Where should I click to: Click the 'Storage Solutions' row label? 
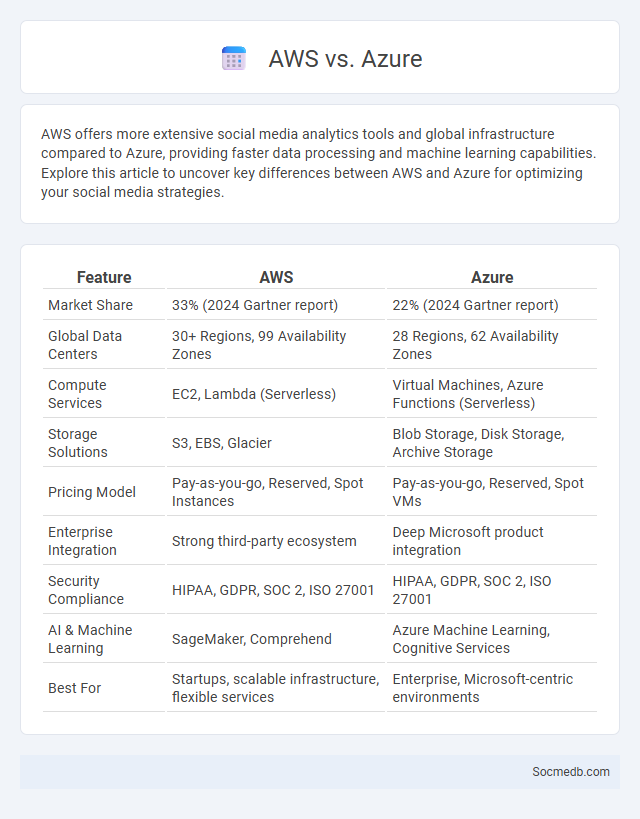(x=78, y=443)
